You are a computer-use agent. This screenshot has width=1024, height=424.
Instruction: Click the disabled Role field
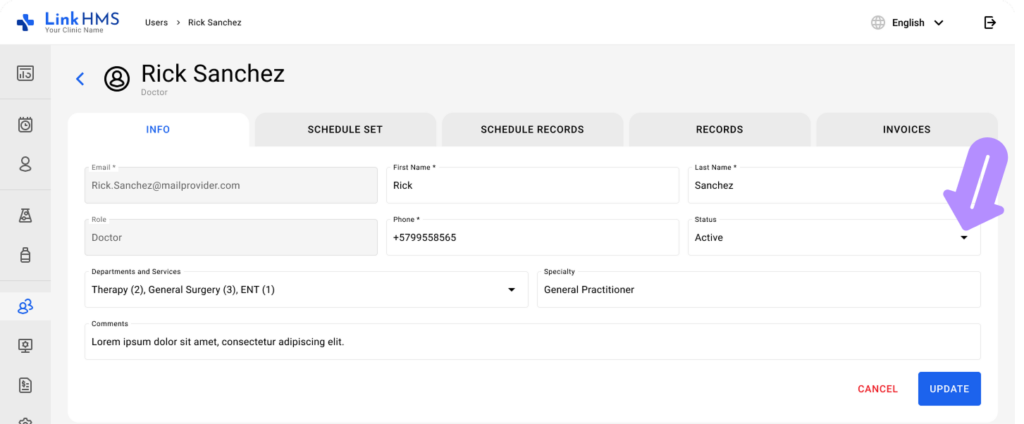click(x=231, y=237)
